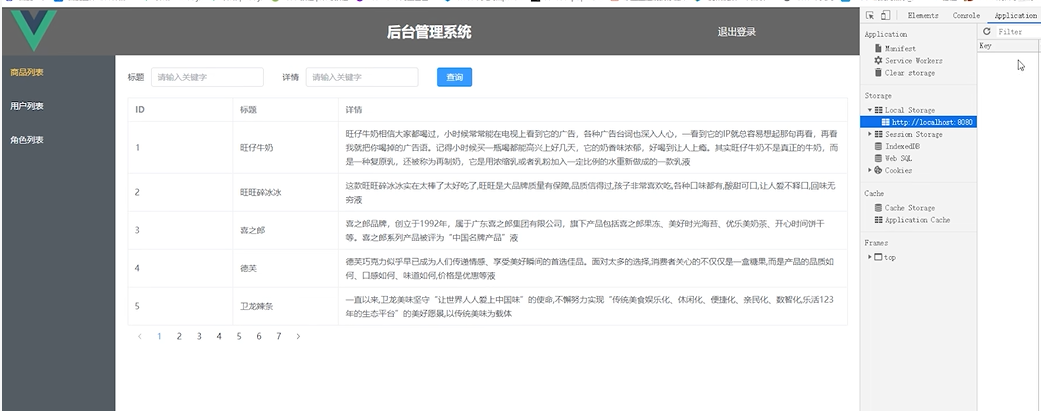Click the 卫龙辣条 title cell

[x=285, y=306]
